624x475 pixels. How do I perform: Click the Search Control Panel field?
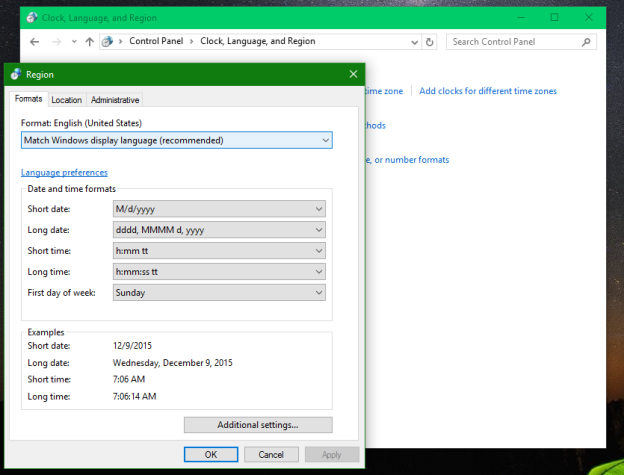[510, 42]
